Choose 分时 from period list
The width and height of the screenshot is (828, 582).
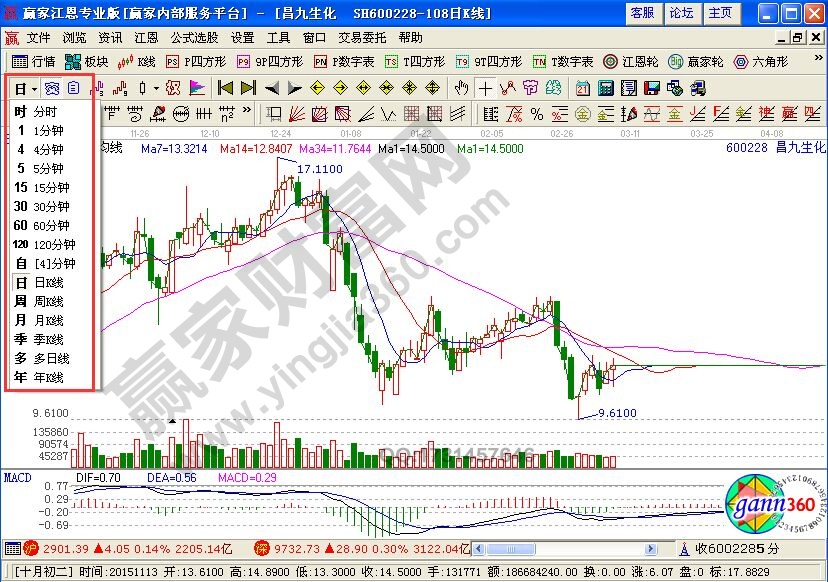tap(37, 112)
